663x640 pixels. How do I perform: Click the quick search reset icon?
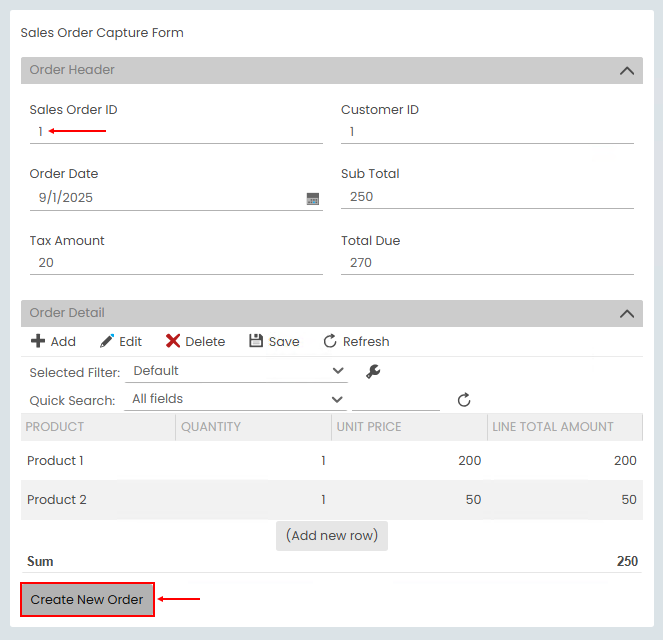[464, 400]
